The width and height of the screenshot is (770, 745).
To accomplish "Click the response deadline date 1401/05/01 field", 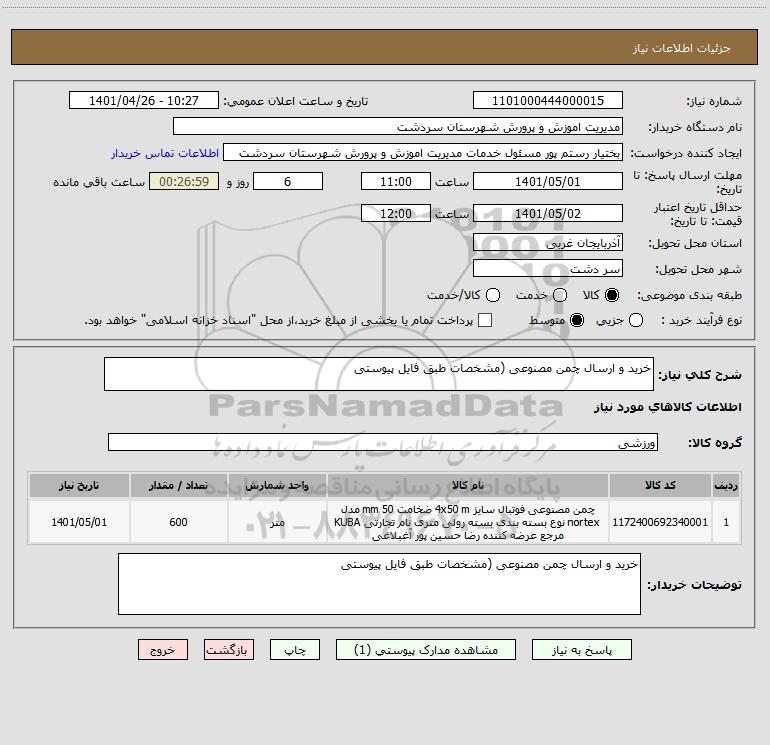I will [548, 181].
